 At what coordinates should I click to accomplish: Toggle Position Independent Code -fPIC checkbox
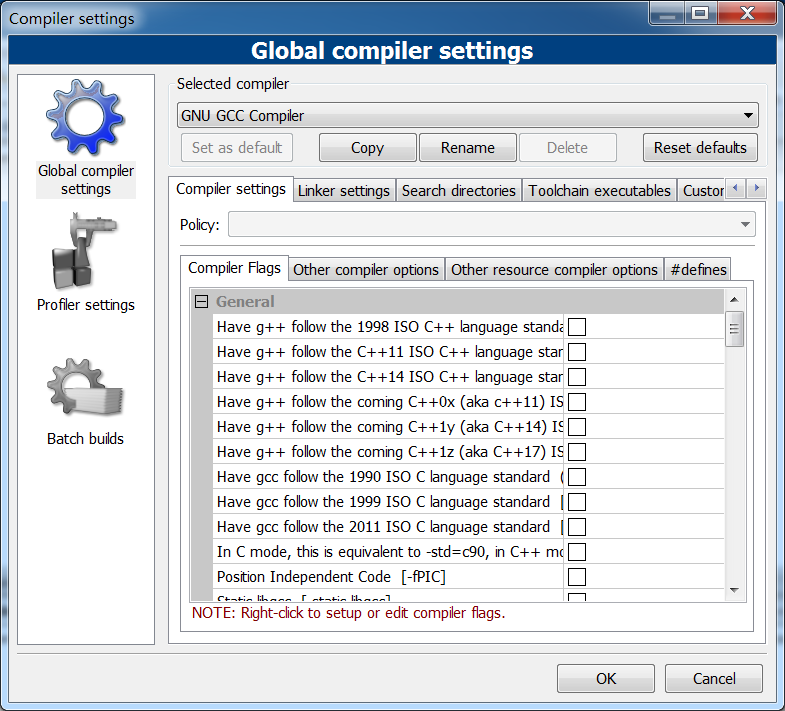pos(577,577)
